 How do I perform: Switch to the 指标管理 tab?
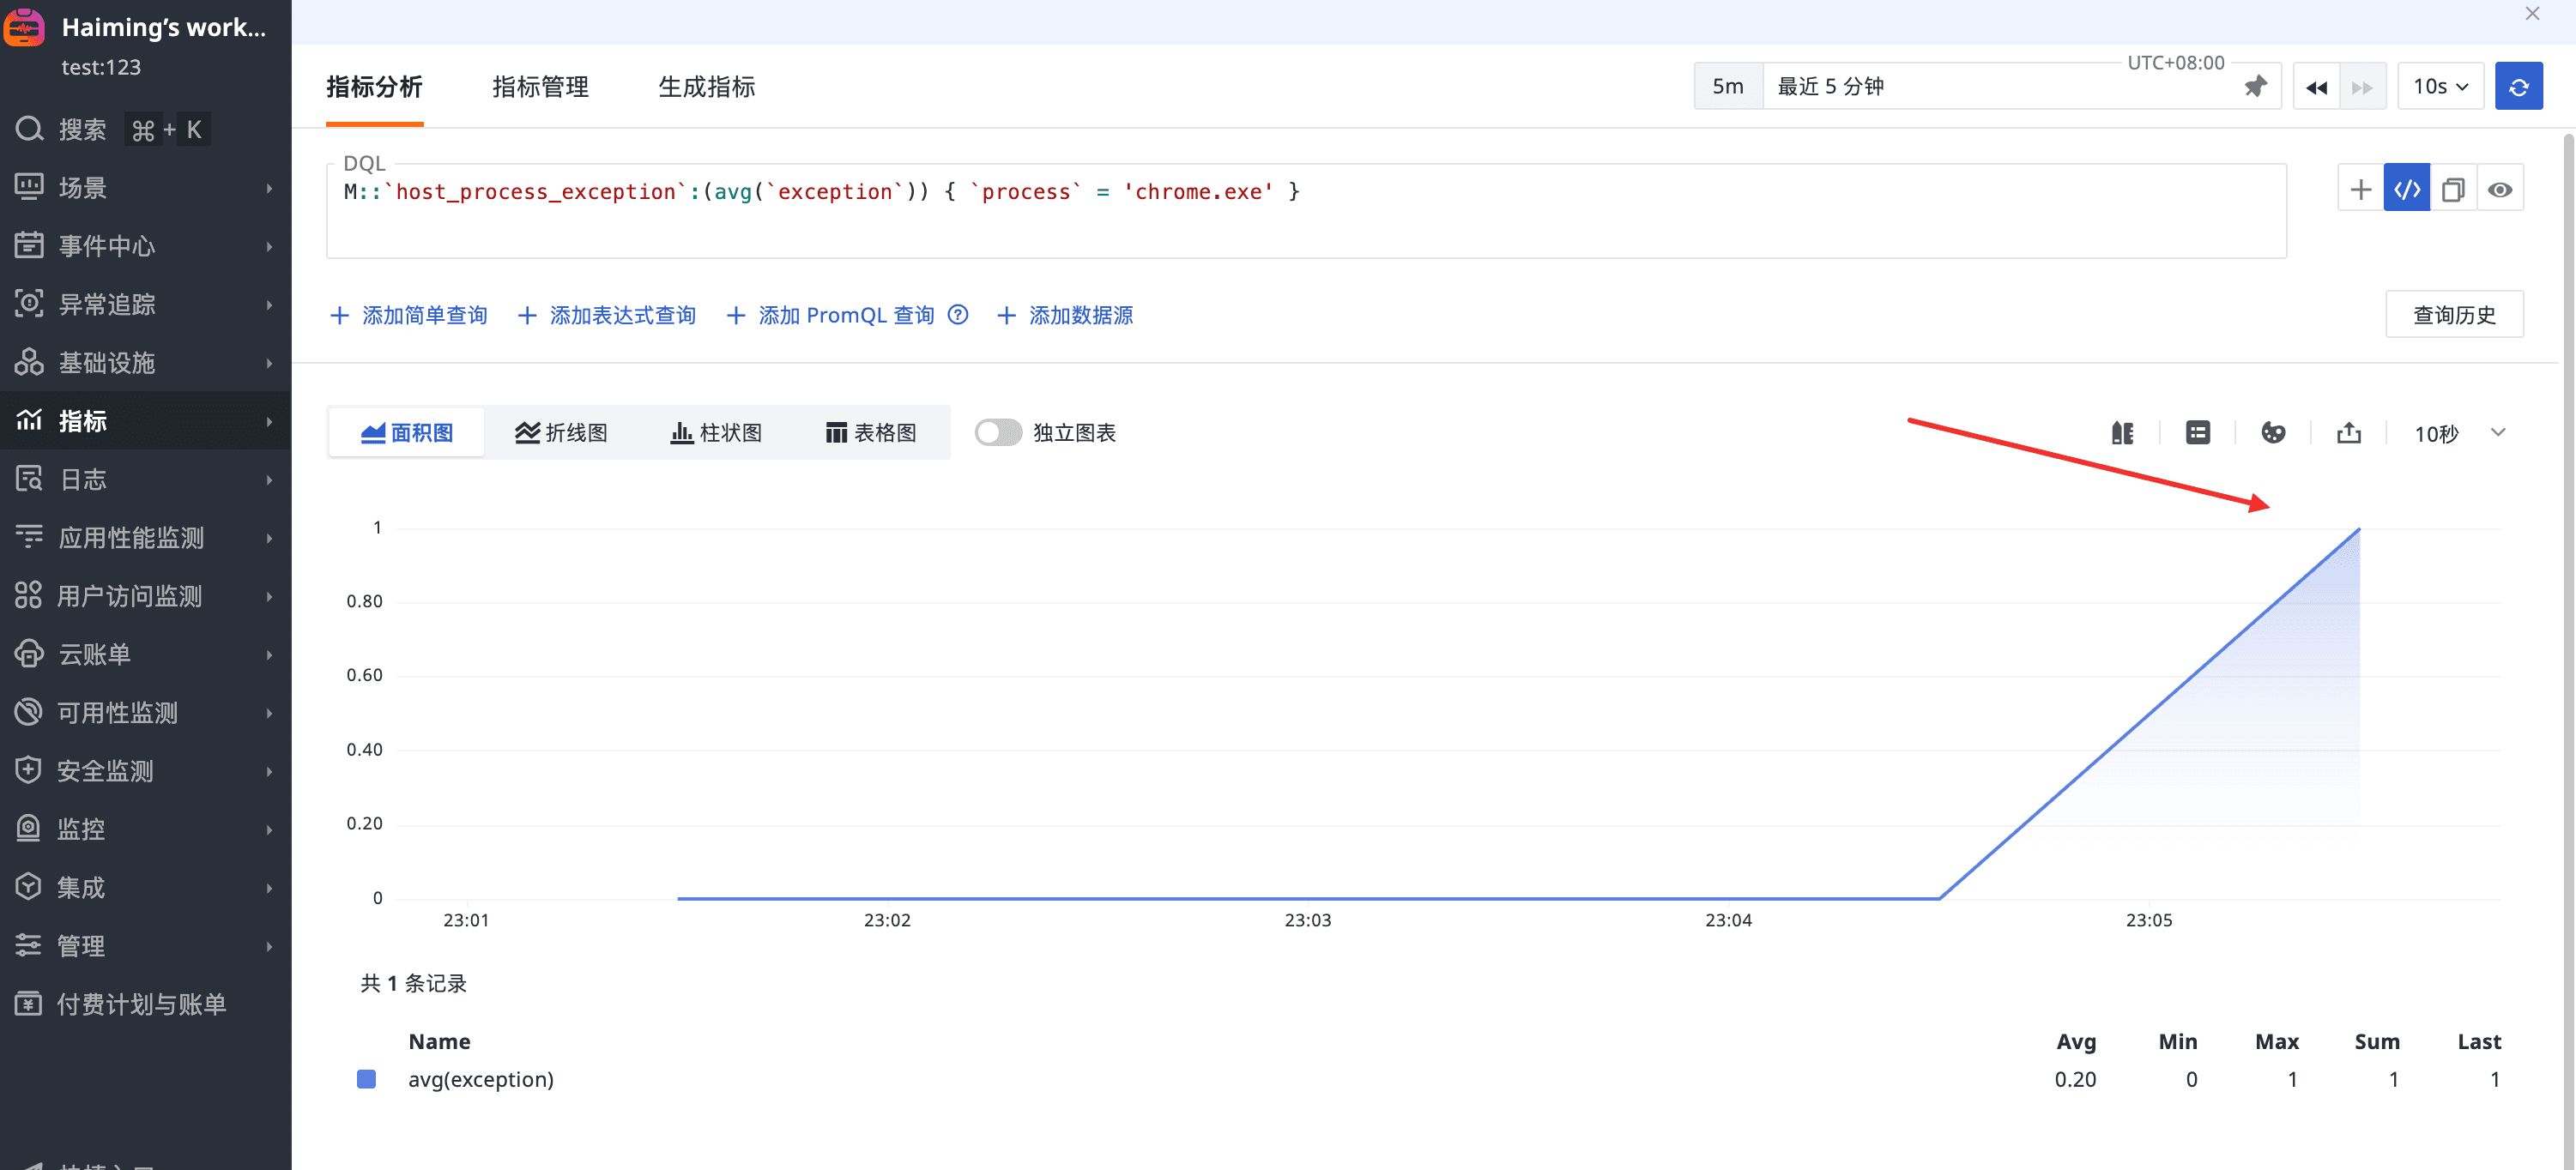(x=540, y=87)
